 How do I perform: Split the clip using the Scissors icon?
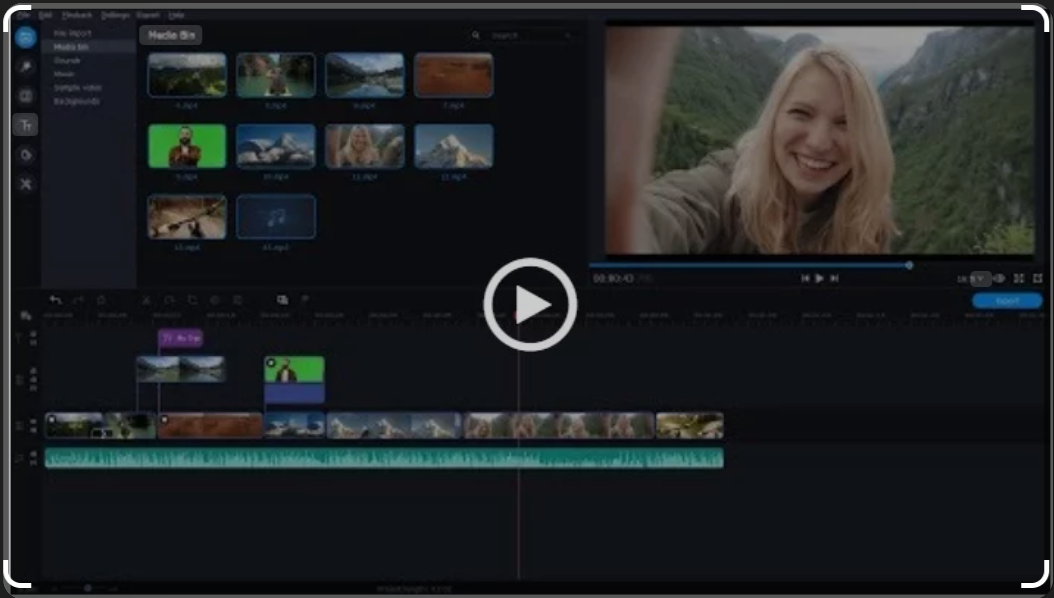point(147,300)
